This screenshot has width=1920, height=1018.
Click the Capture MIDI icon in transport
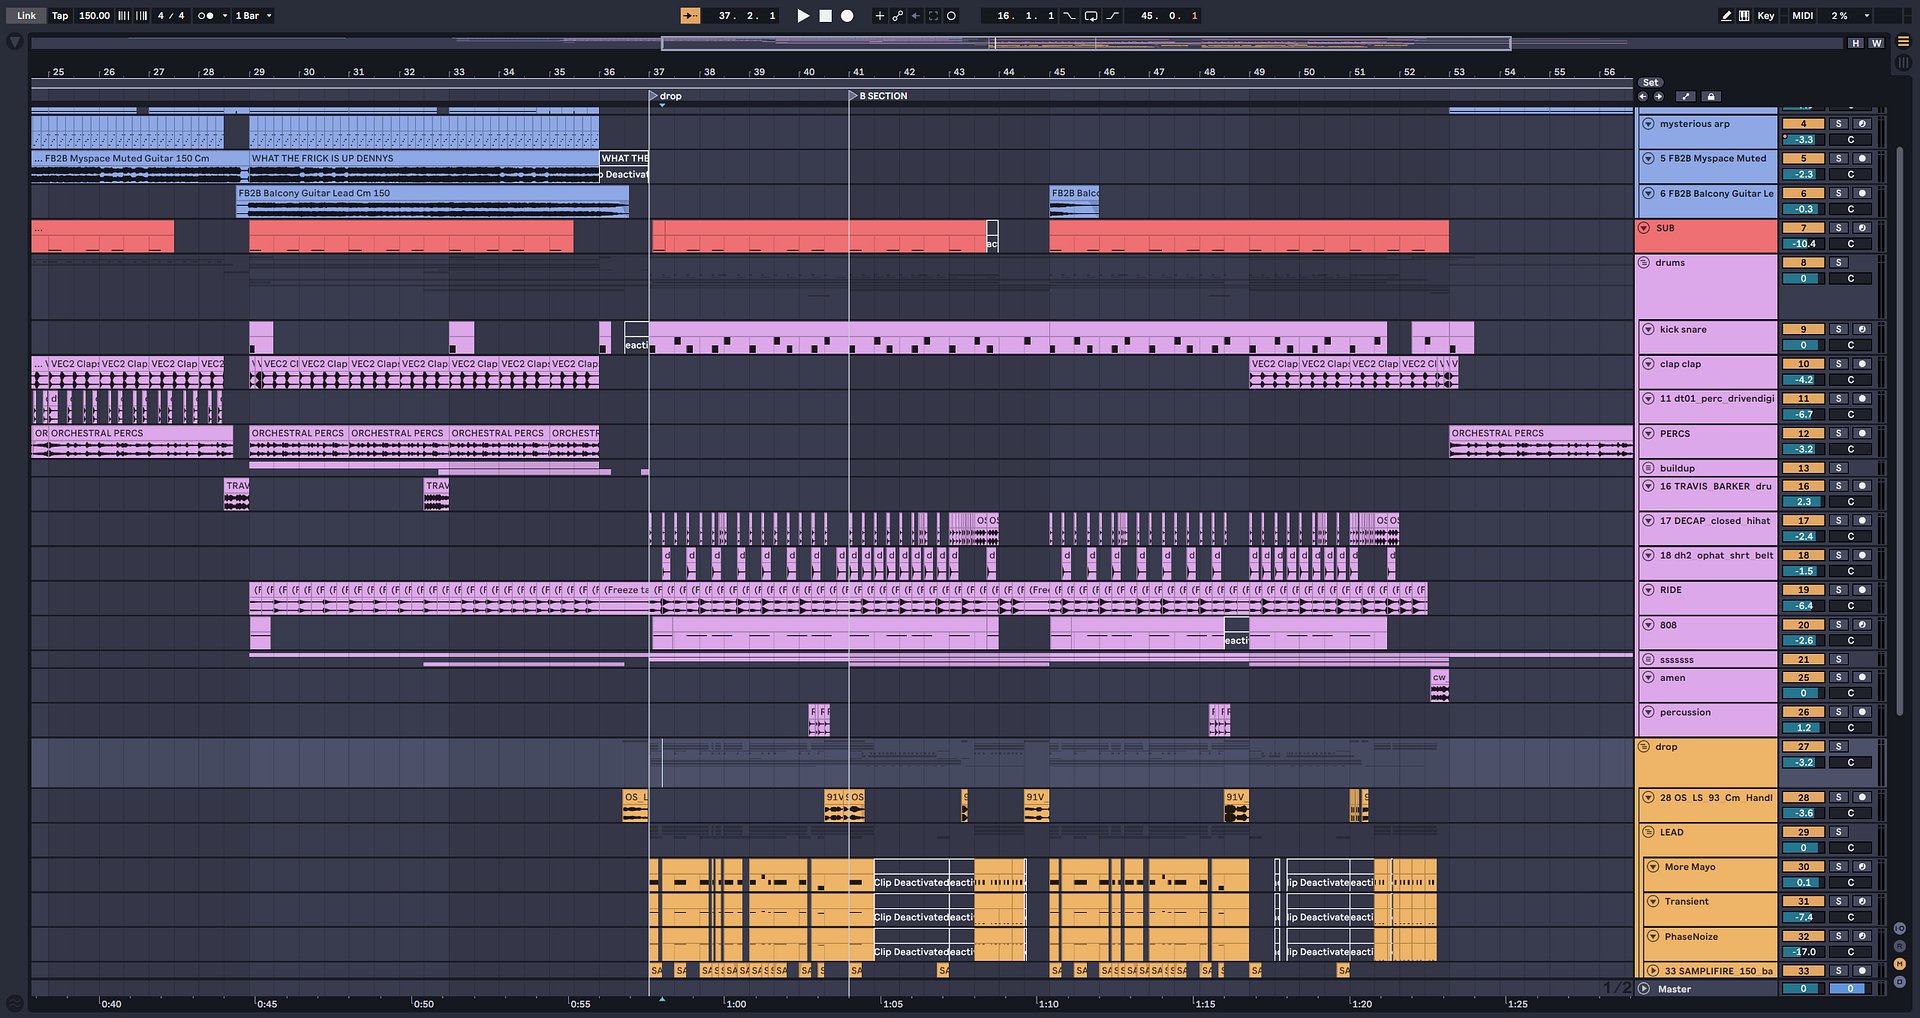coord(952,15)
